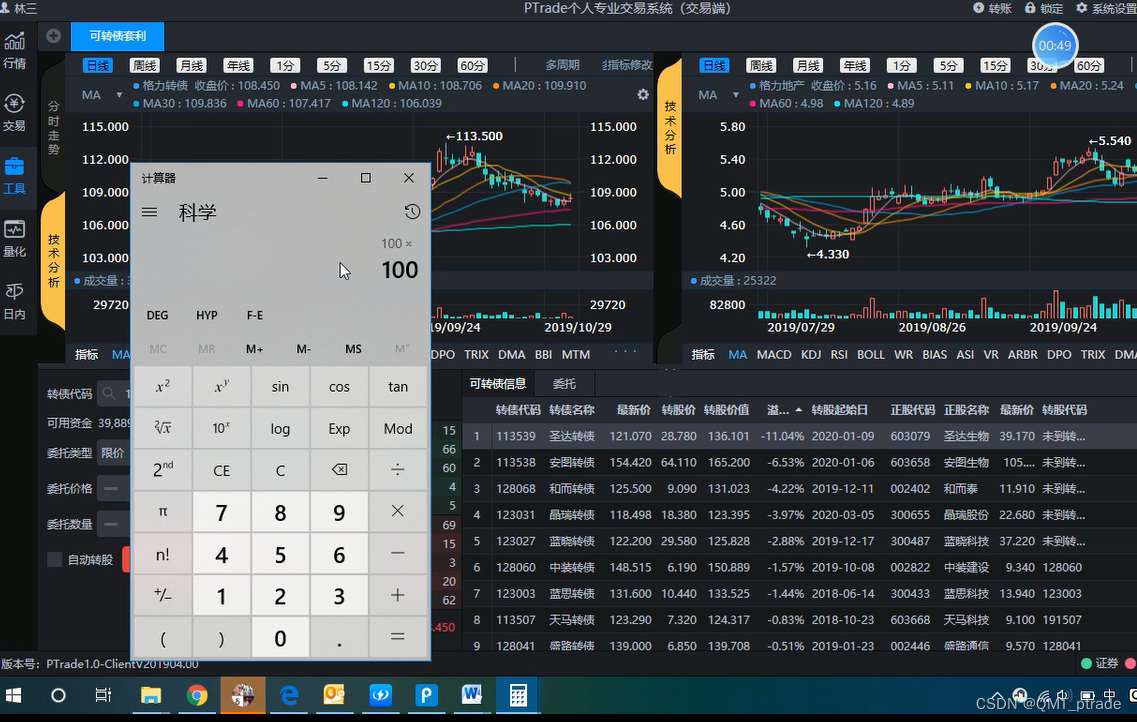Click 指标修改 button on left chart
This screenshot has width=1137, height=722.
click(x=627, y=65)
